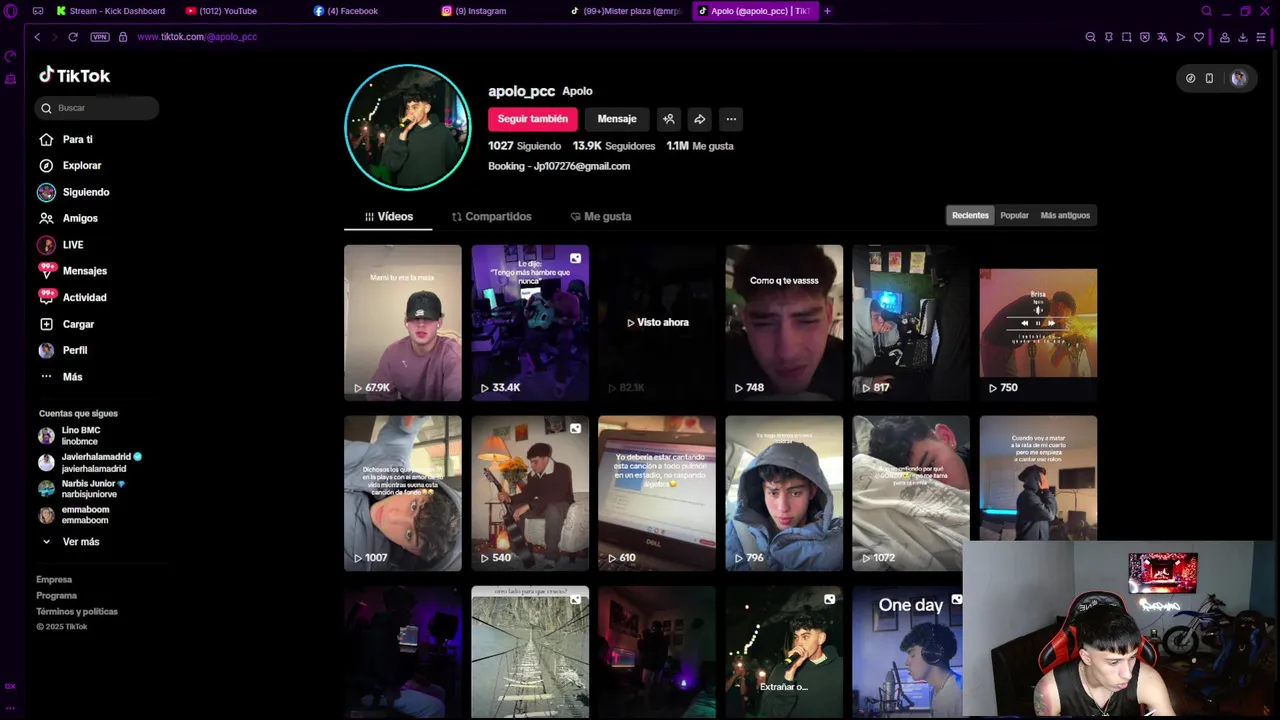
Task: View the 13.9K Seguidores list
Action: (x=614, y=146)
